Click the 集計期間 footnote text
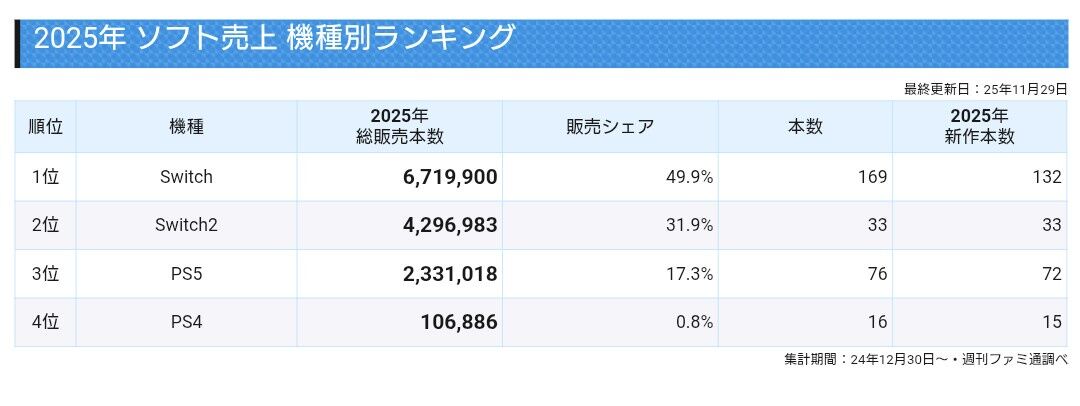 click(x=925, y=359)
